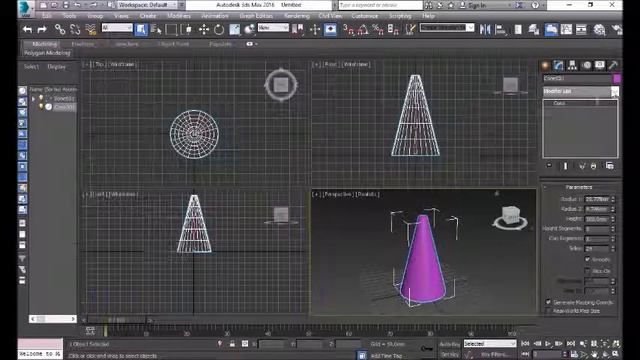
Task: Toggle Percent Snap button
Action: 378,29
